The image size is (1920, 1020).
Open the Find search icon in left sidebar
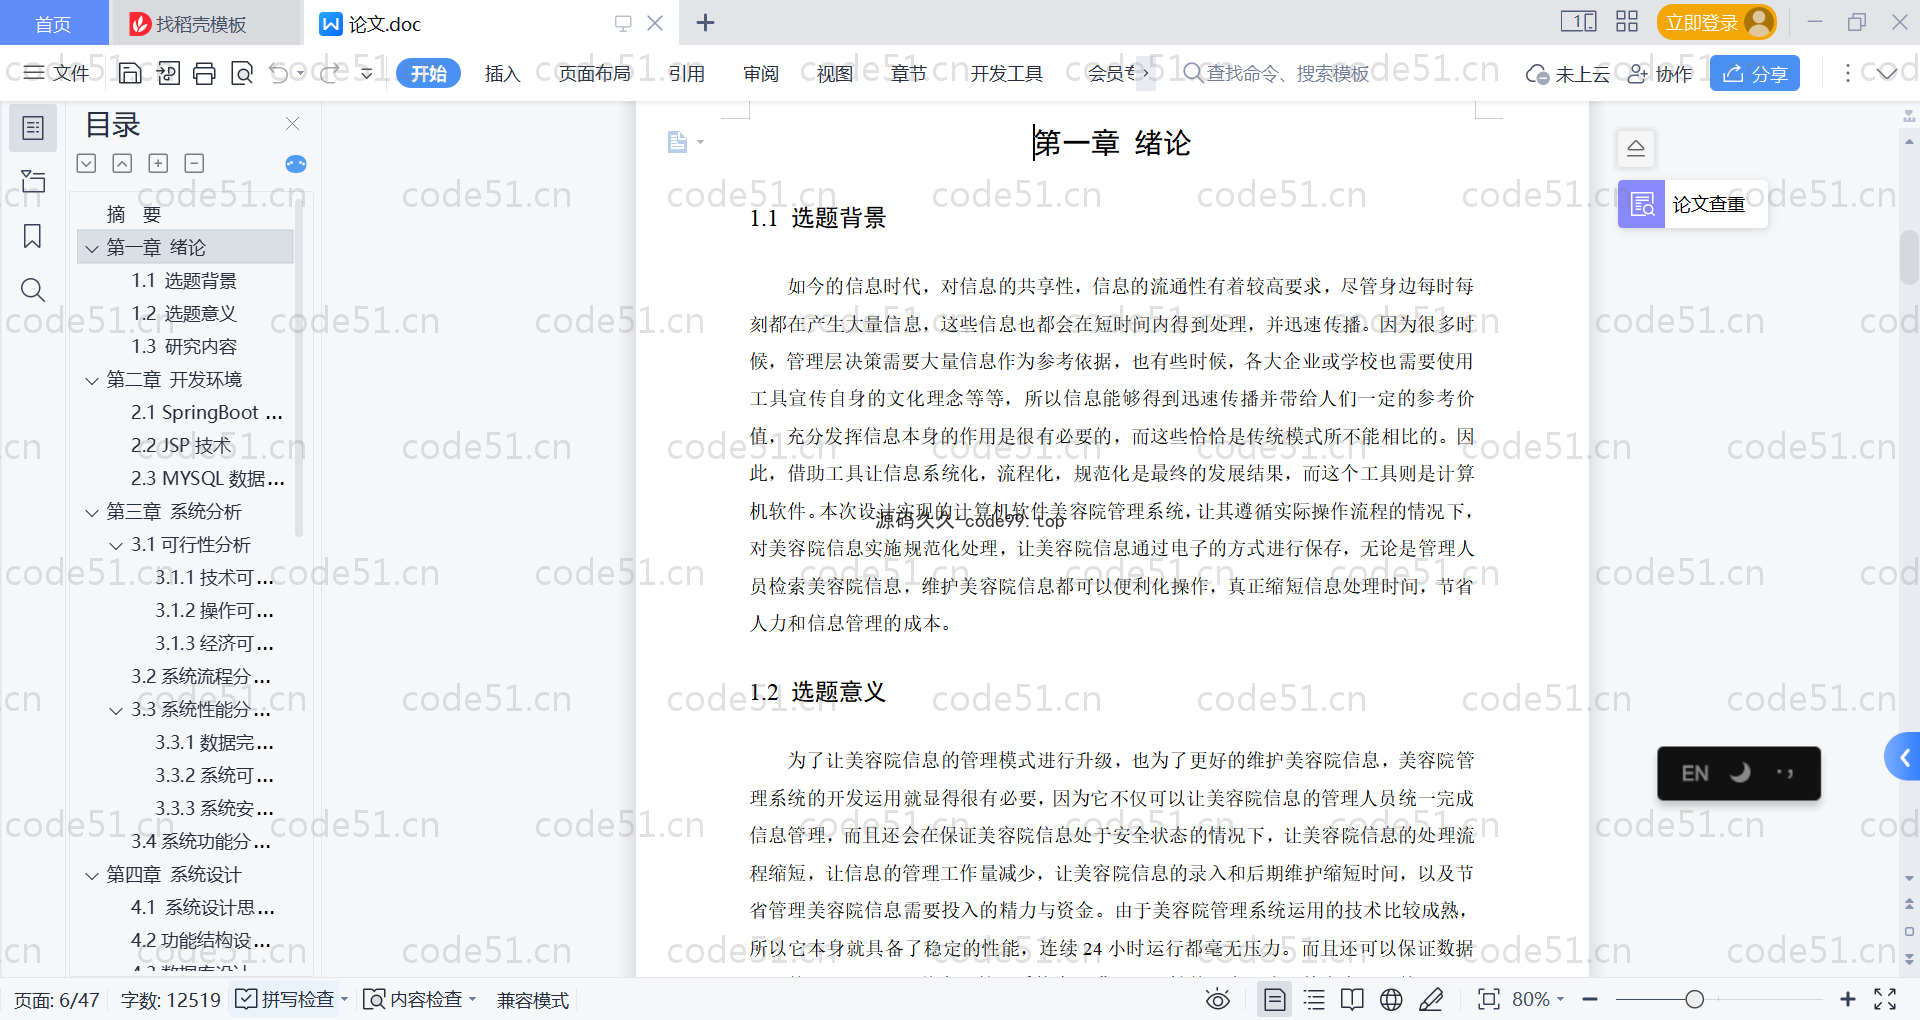(33, 290)
